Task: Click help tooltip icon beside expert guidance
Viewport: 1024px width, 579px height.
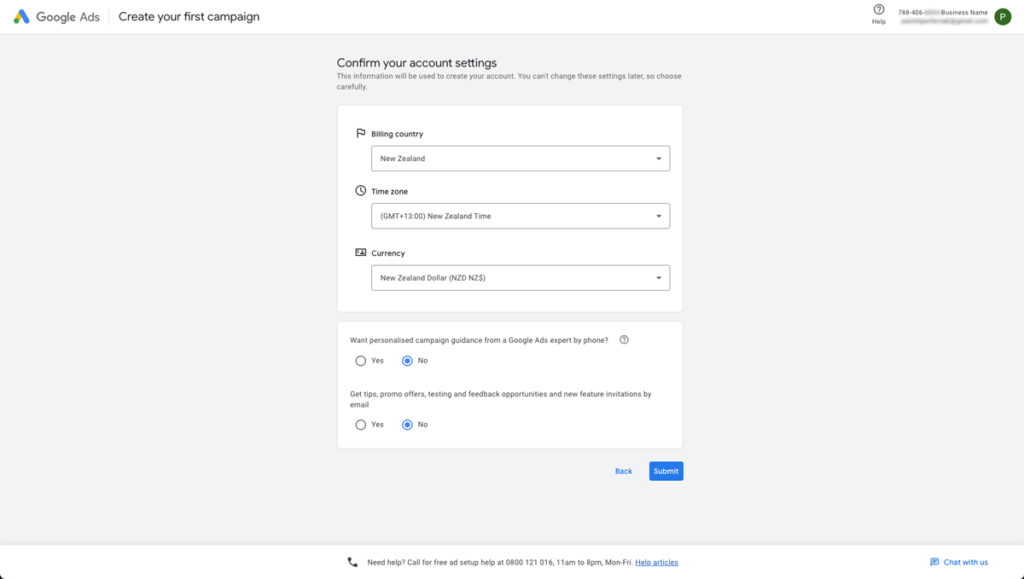Action: (x=624, y=340)
